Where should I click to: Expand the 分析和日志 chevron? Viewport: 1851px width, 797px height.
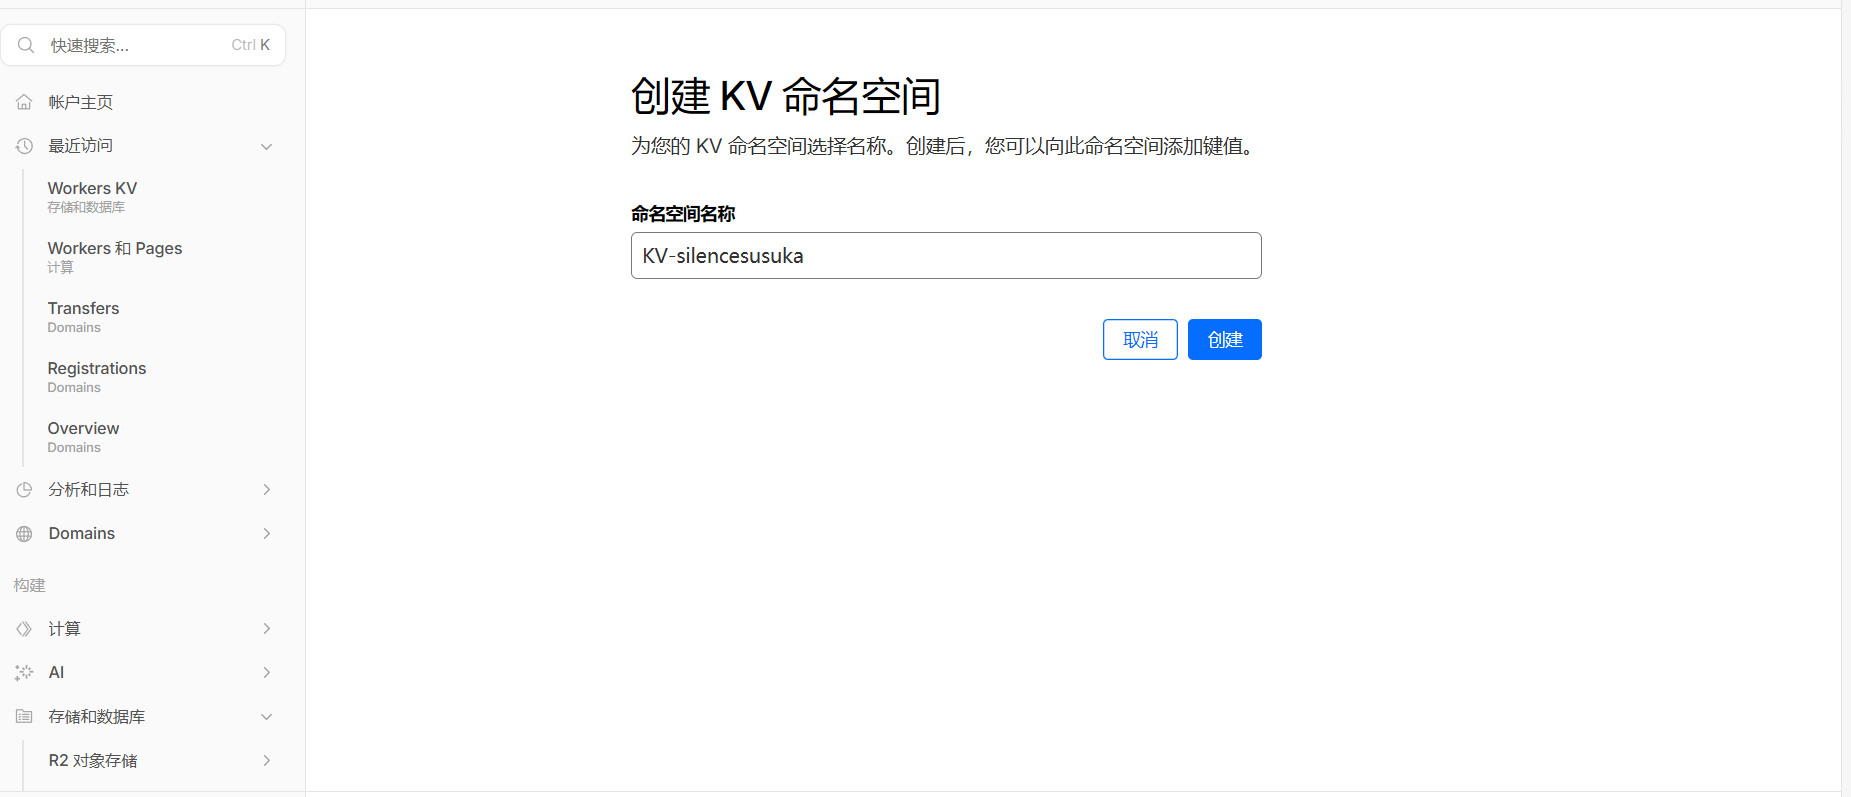click(267, 490)
